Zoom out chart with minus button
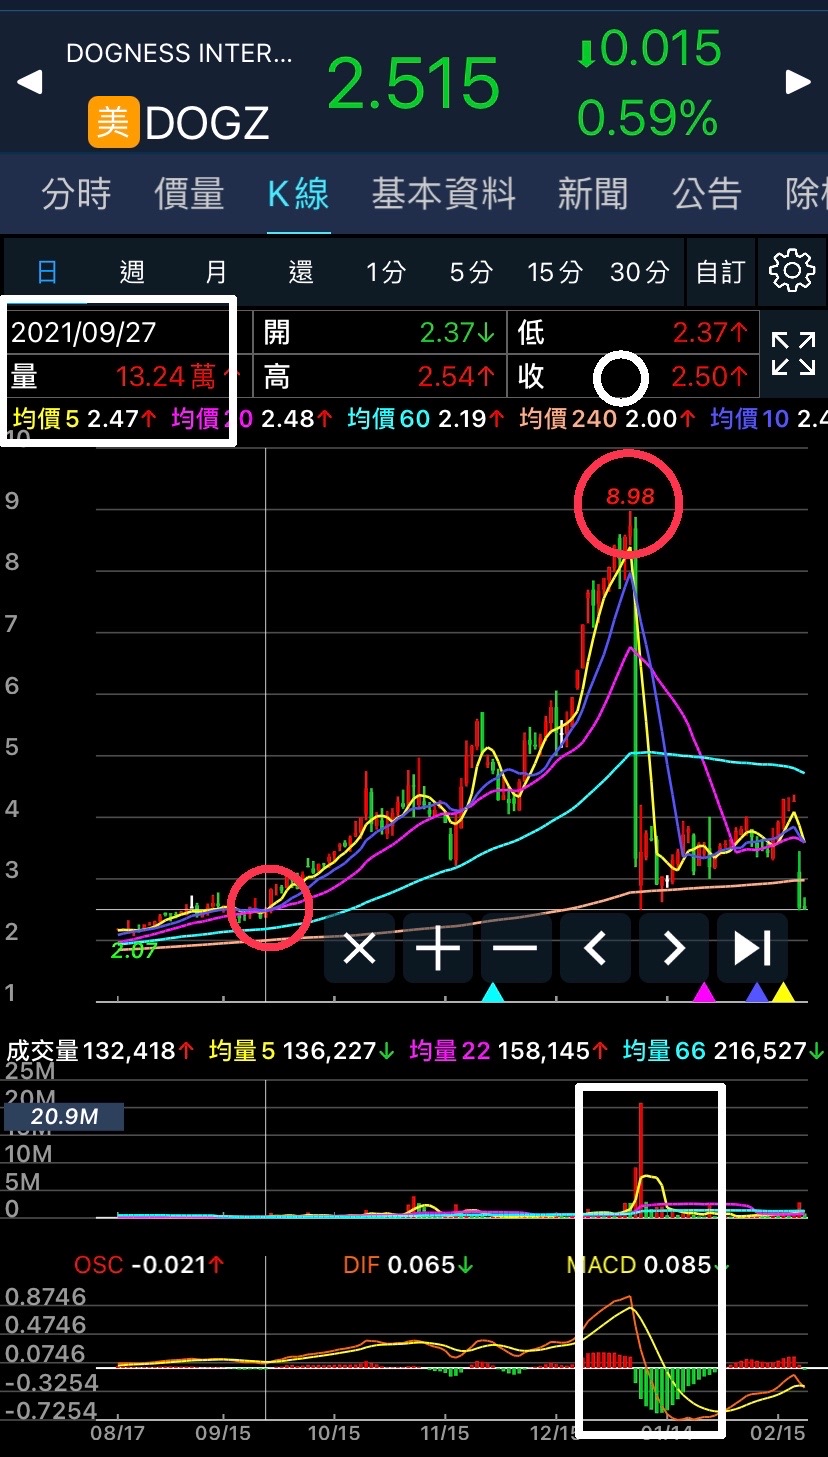 click(x=516, y=948)
